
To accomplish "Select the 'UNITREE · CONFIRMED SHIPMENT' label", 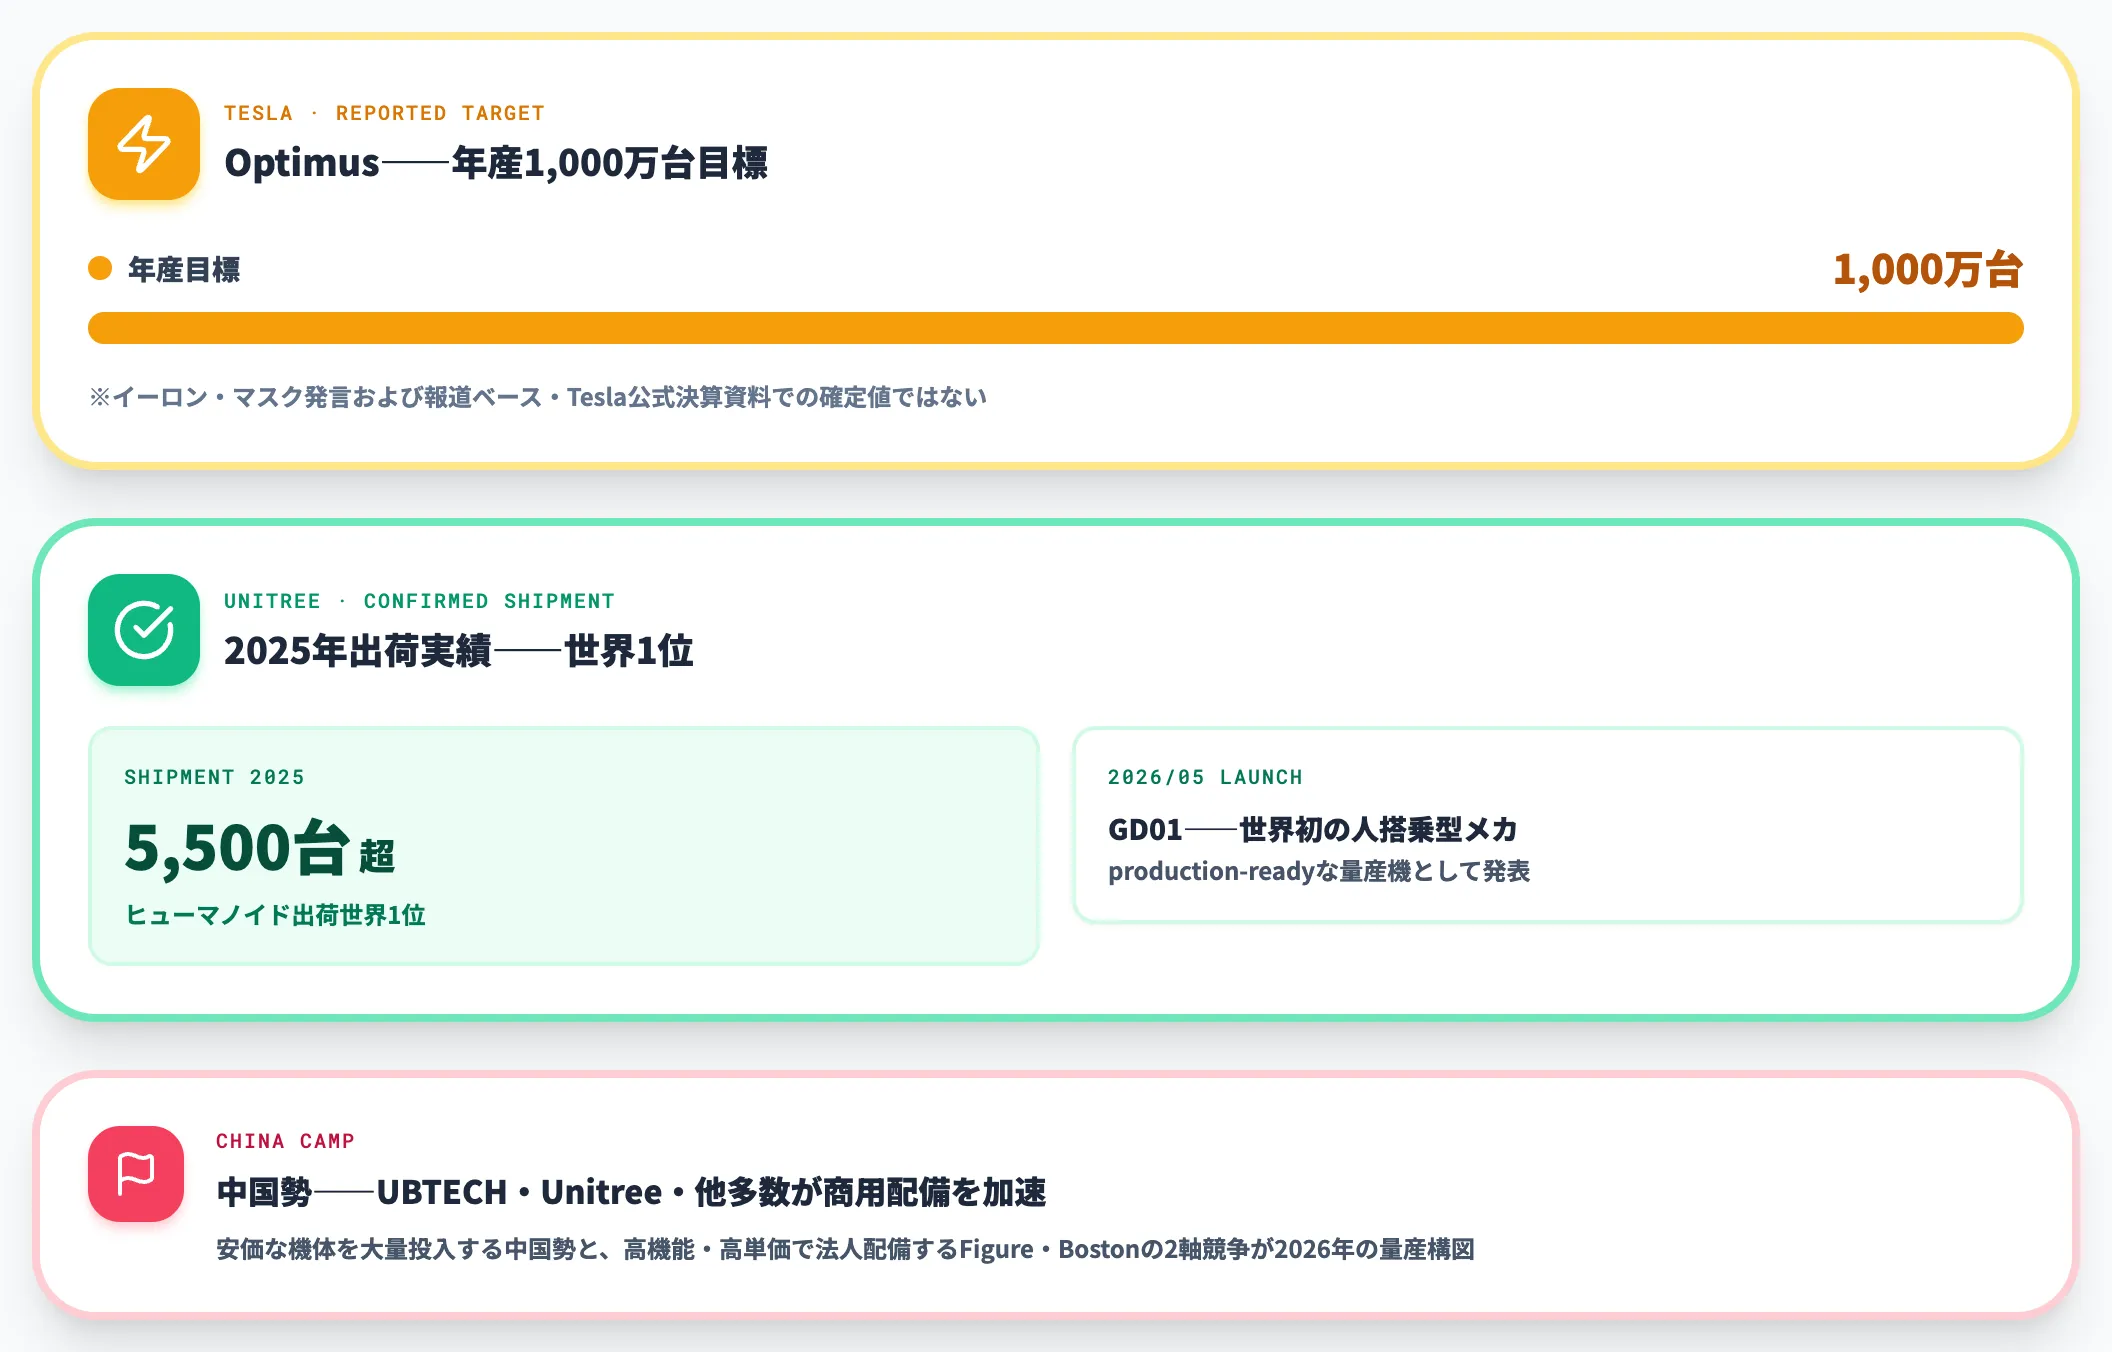I will [x=419, y=601].
